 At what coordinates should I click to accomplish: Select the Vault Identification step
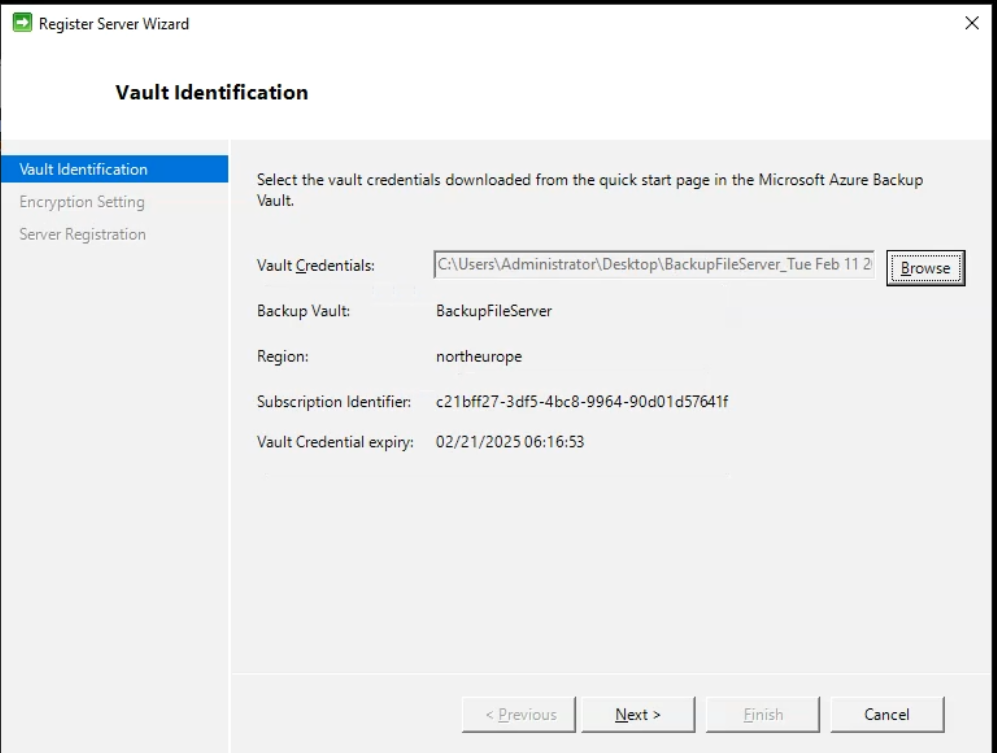point(114,169)
